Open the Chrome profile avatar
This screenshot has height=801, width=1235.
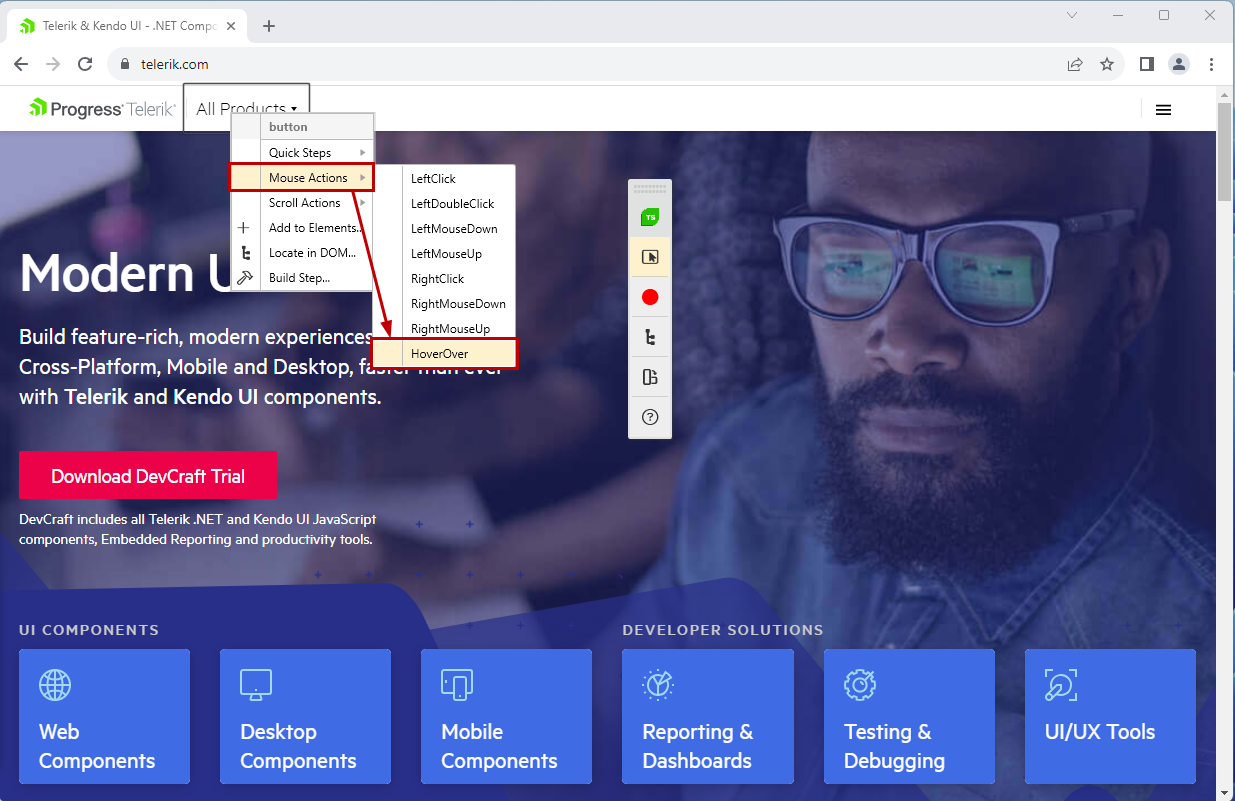[x=1179, y=64]
